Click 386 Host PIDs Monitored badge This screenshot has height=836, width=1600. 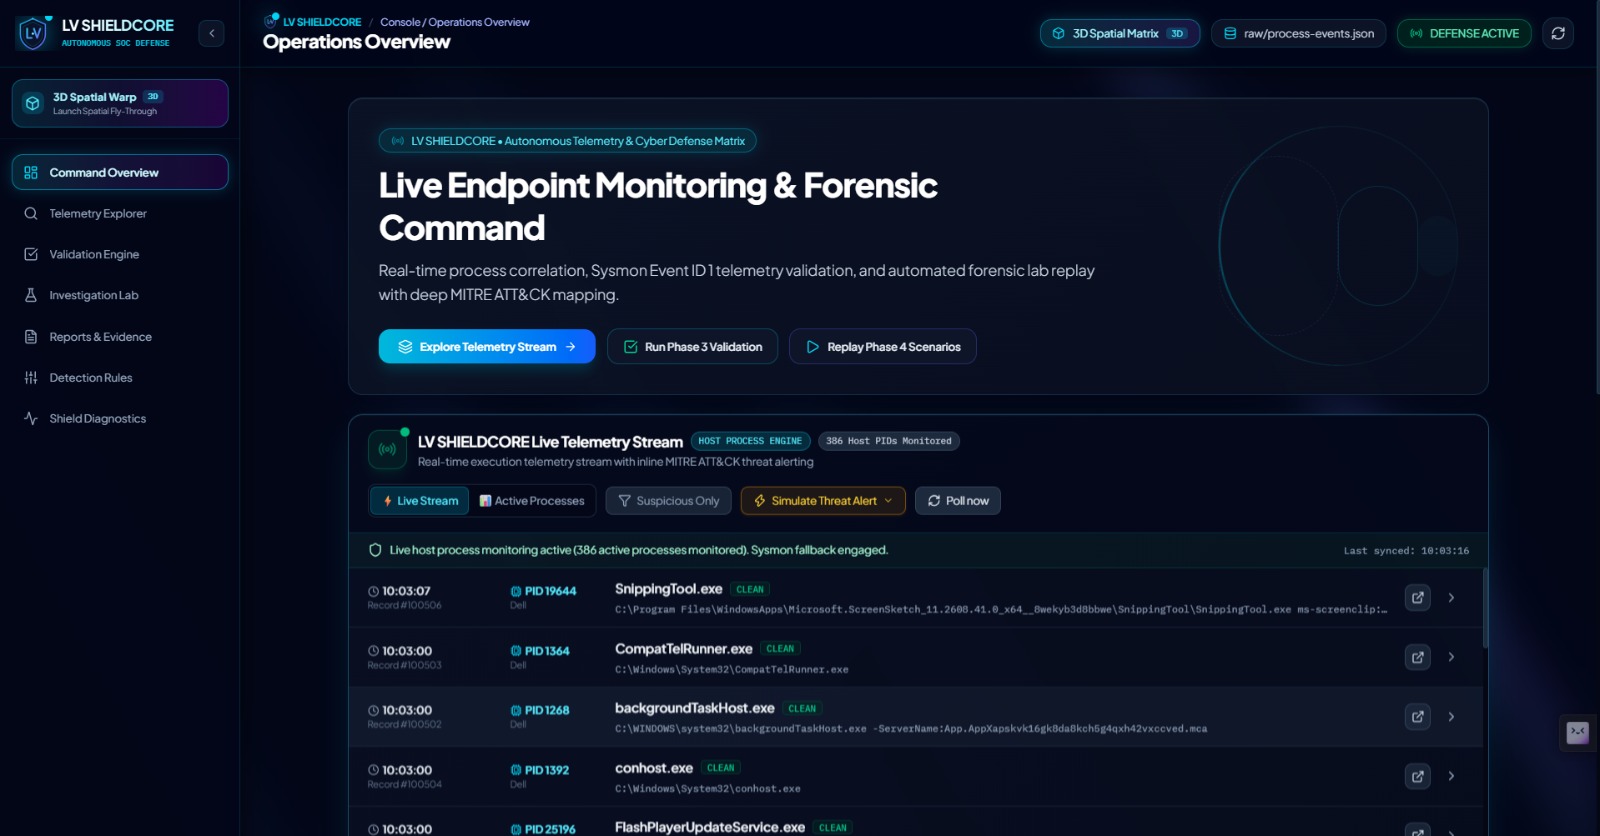coord(889,441)
